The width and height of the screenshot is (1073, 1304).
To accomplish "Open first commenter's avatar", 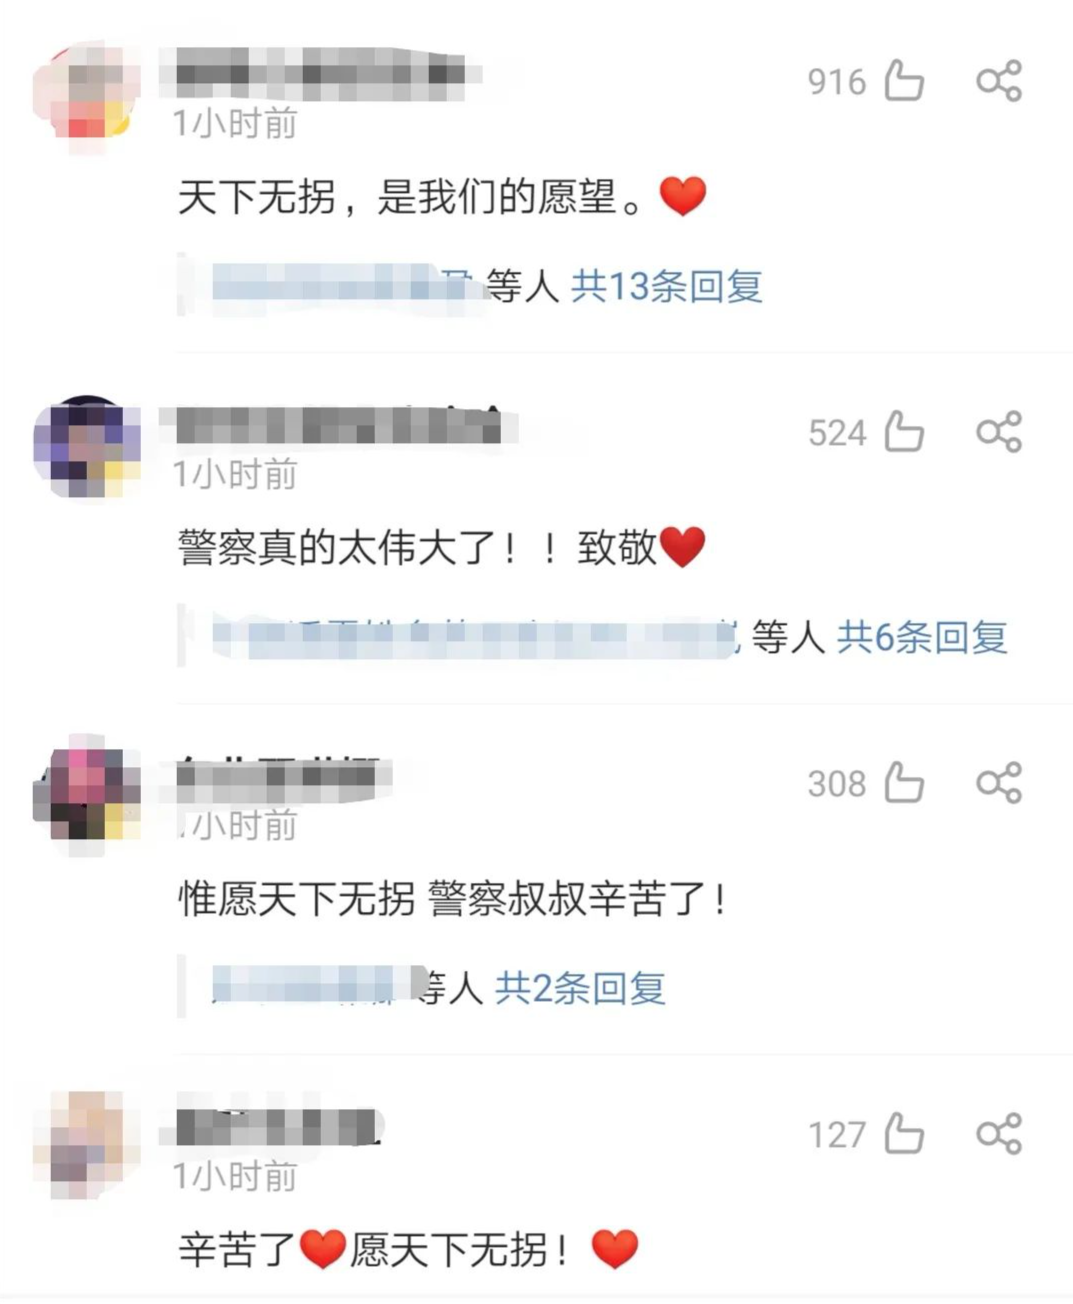I will coord(87,96).
